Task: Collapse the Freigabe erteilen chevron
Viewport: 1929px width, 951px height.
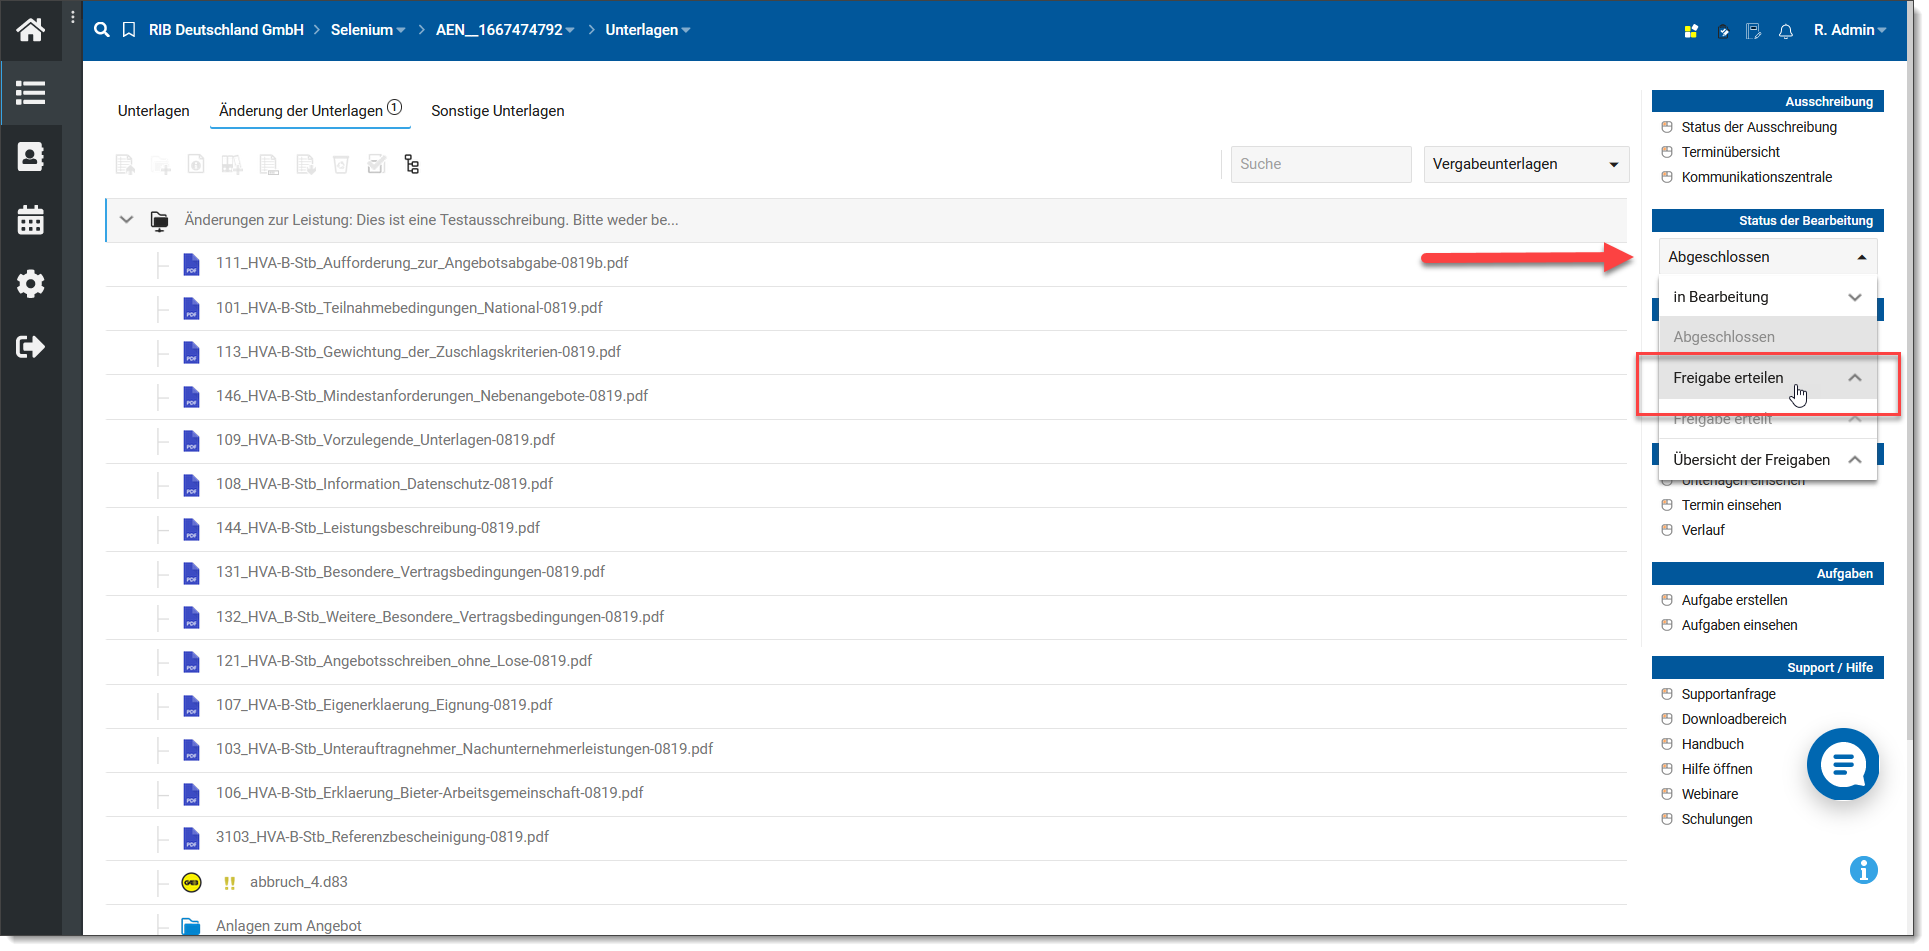Action: [1855, 378]
